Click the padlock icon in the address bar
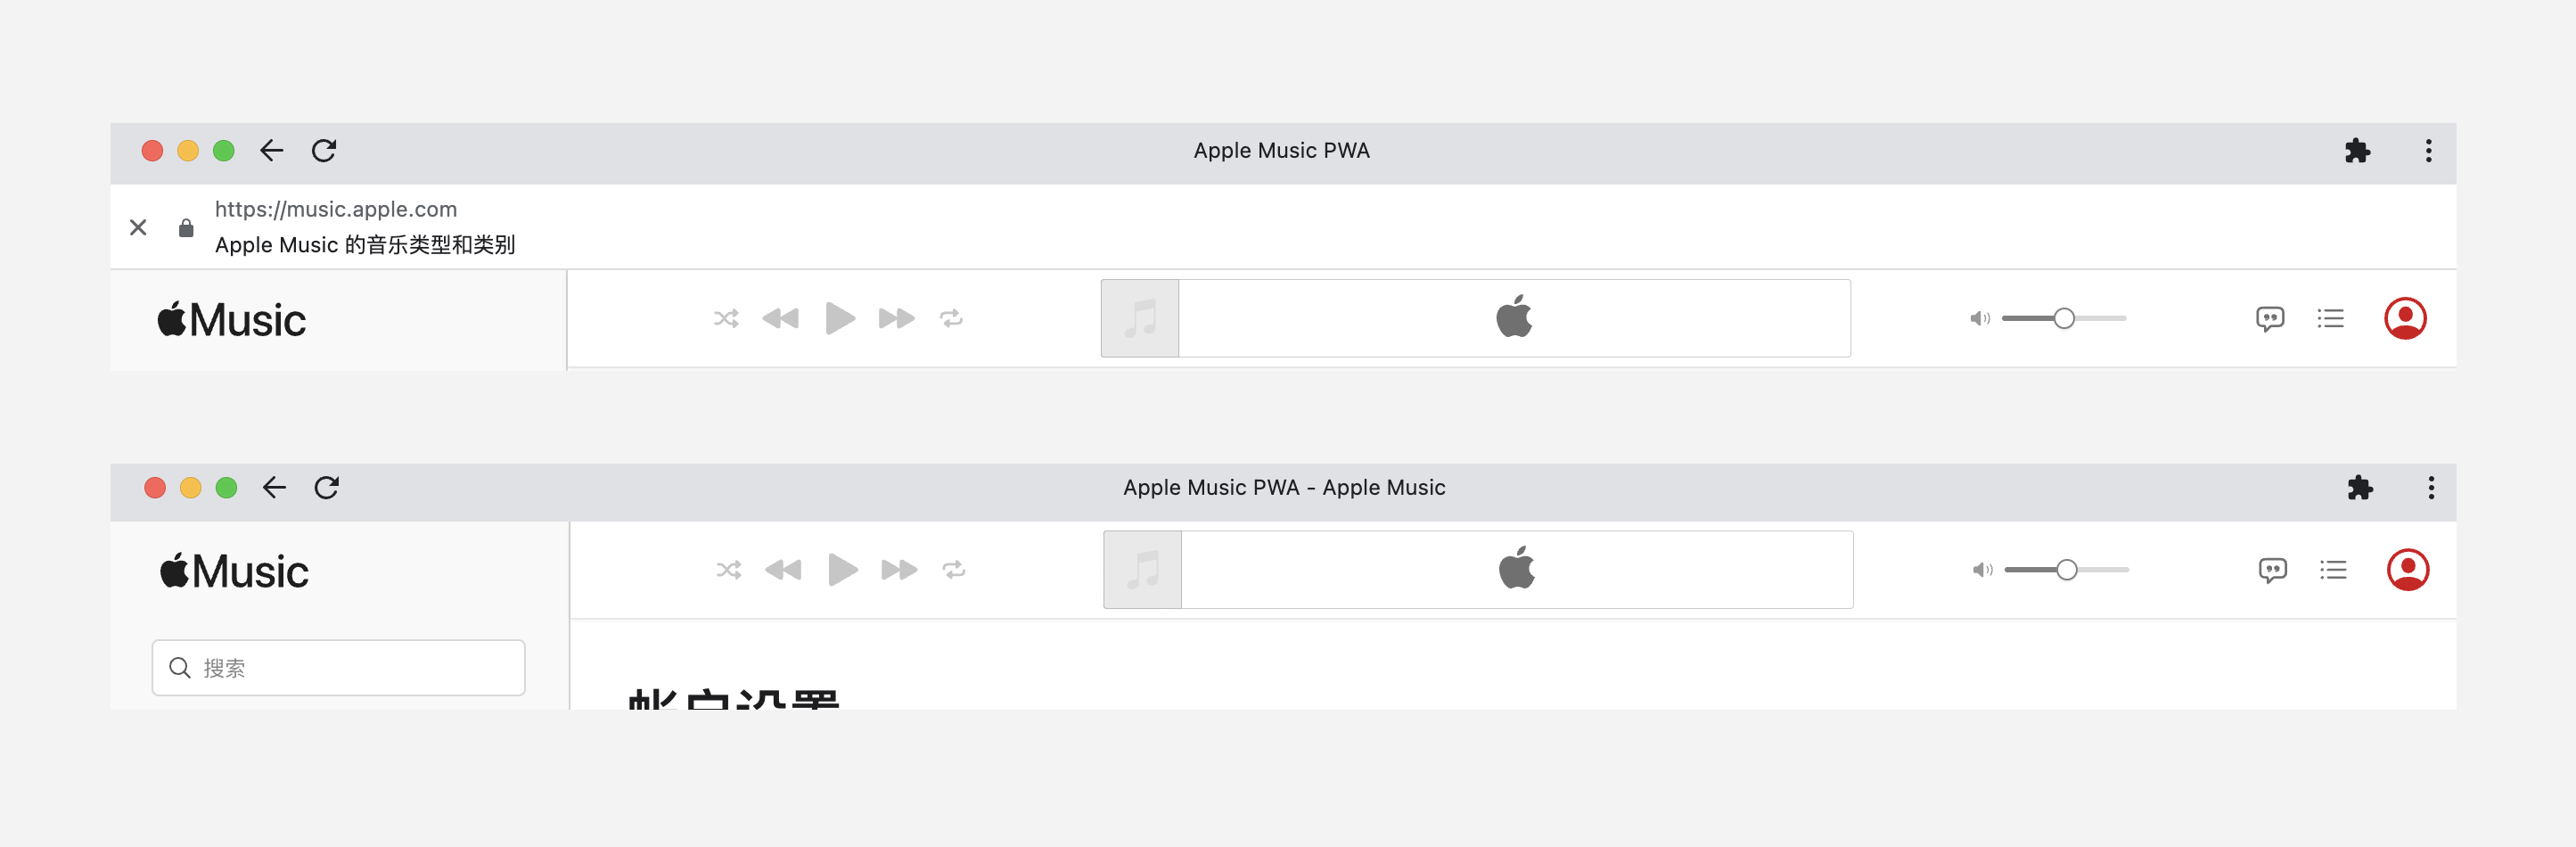 pos(186,227)
